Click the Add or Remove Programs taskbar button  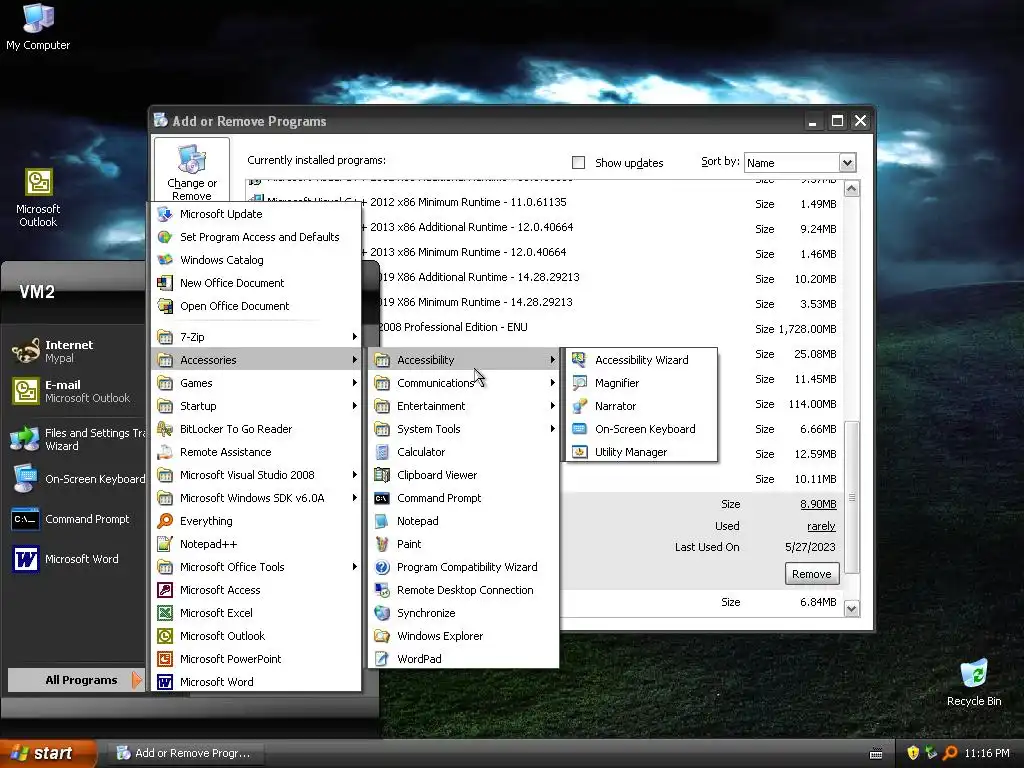click(187, 753)
